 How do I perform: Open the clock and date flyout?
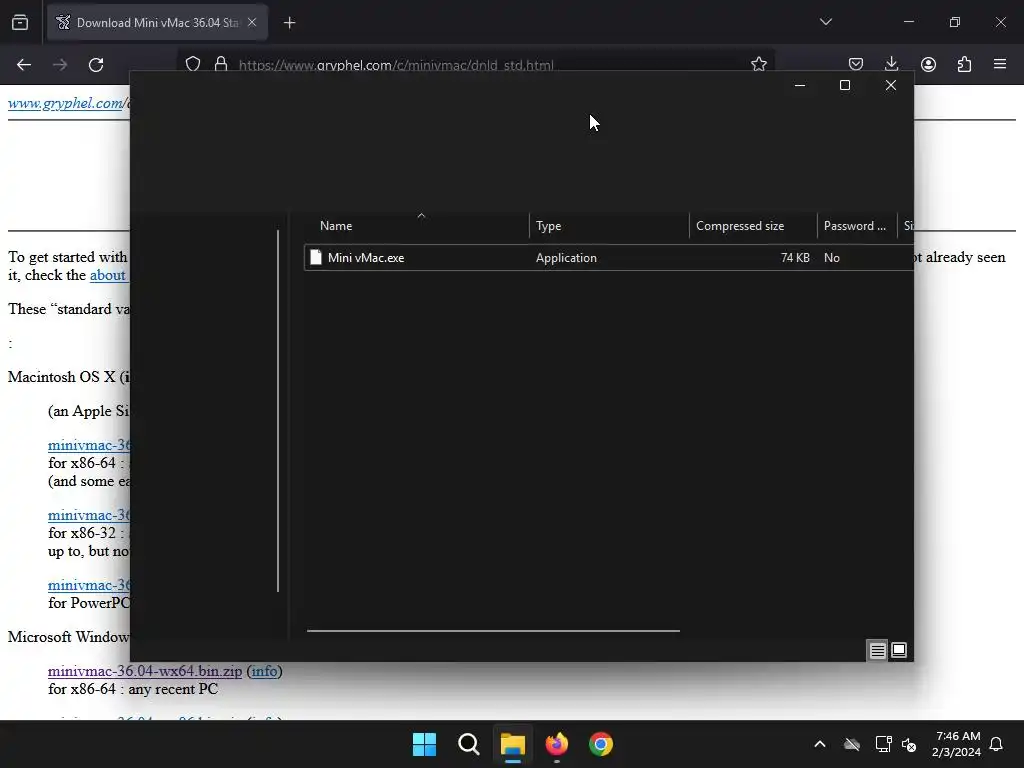(957, 744)
